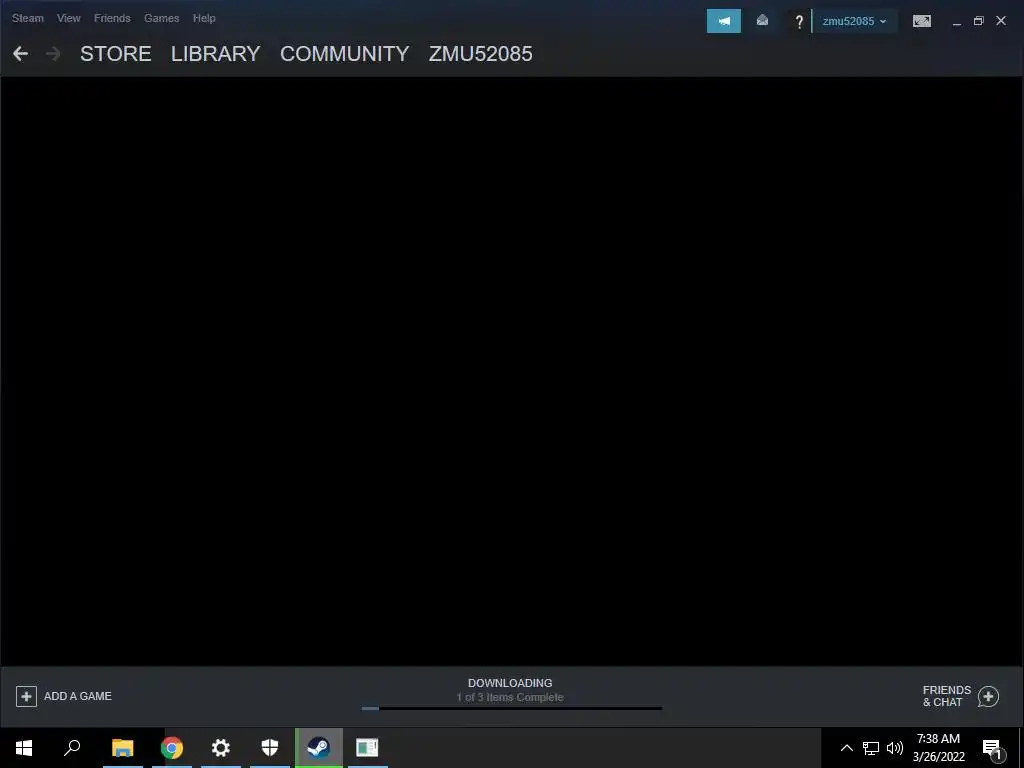Click '1 of 3 Items Complete' text
This screenshot has height=768, width=1024.
click(510, 697)
